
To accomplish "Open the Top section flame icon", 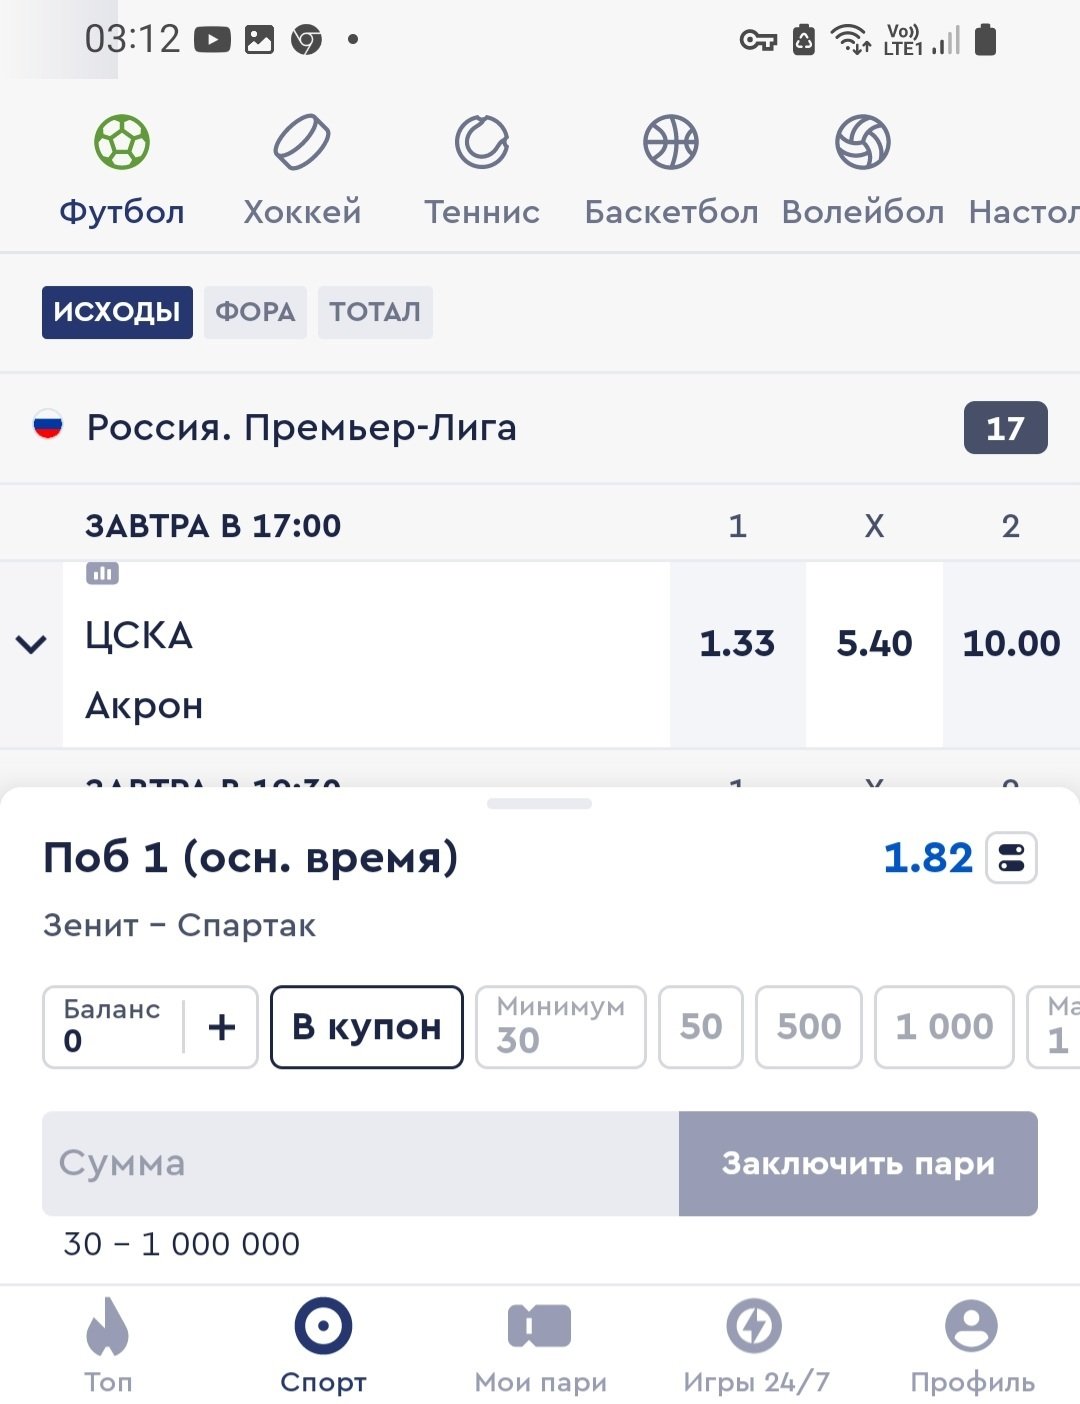I will click(x=108, y=1327).
